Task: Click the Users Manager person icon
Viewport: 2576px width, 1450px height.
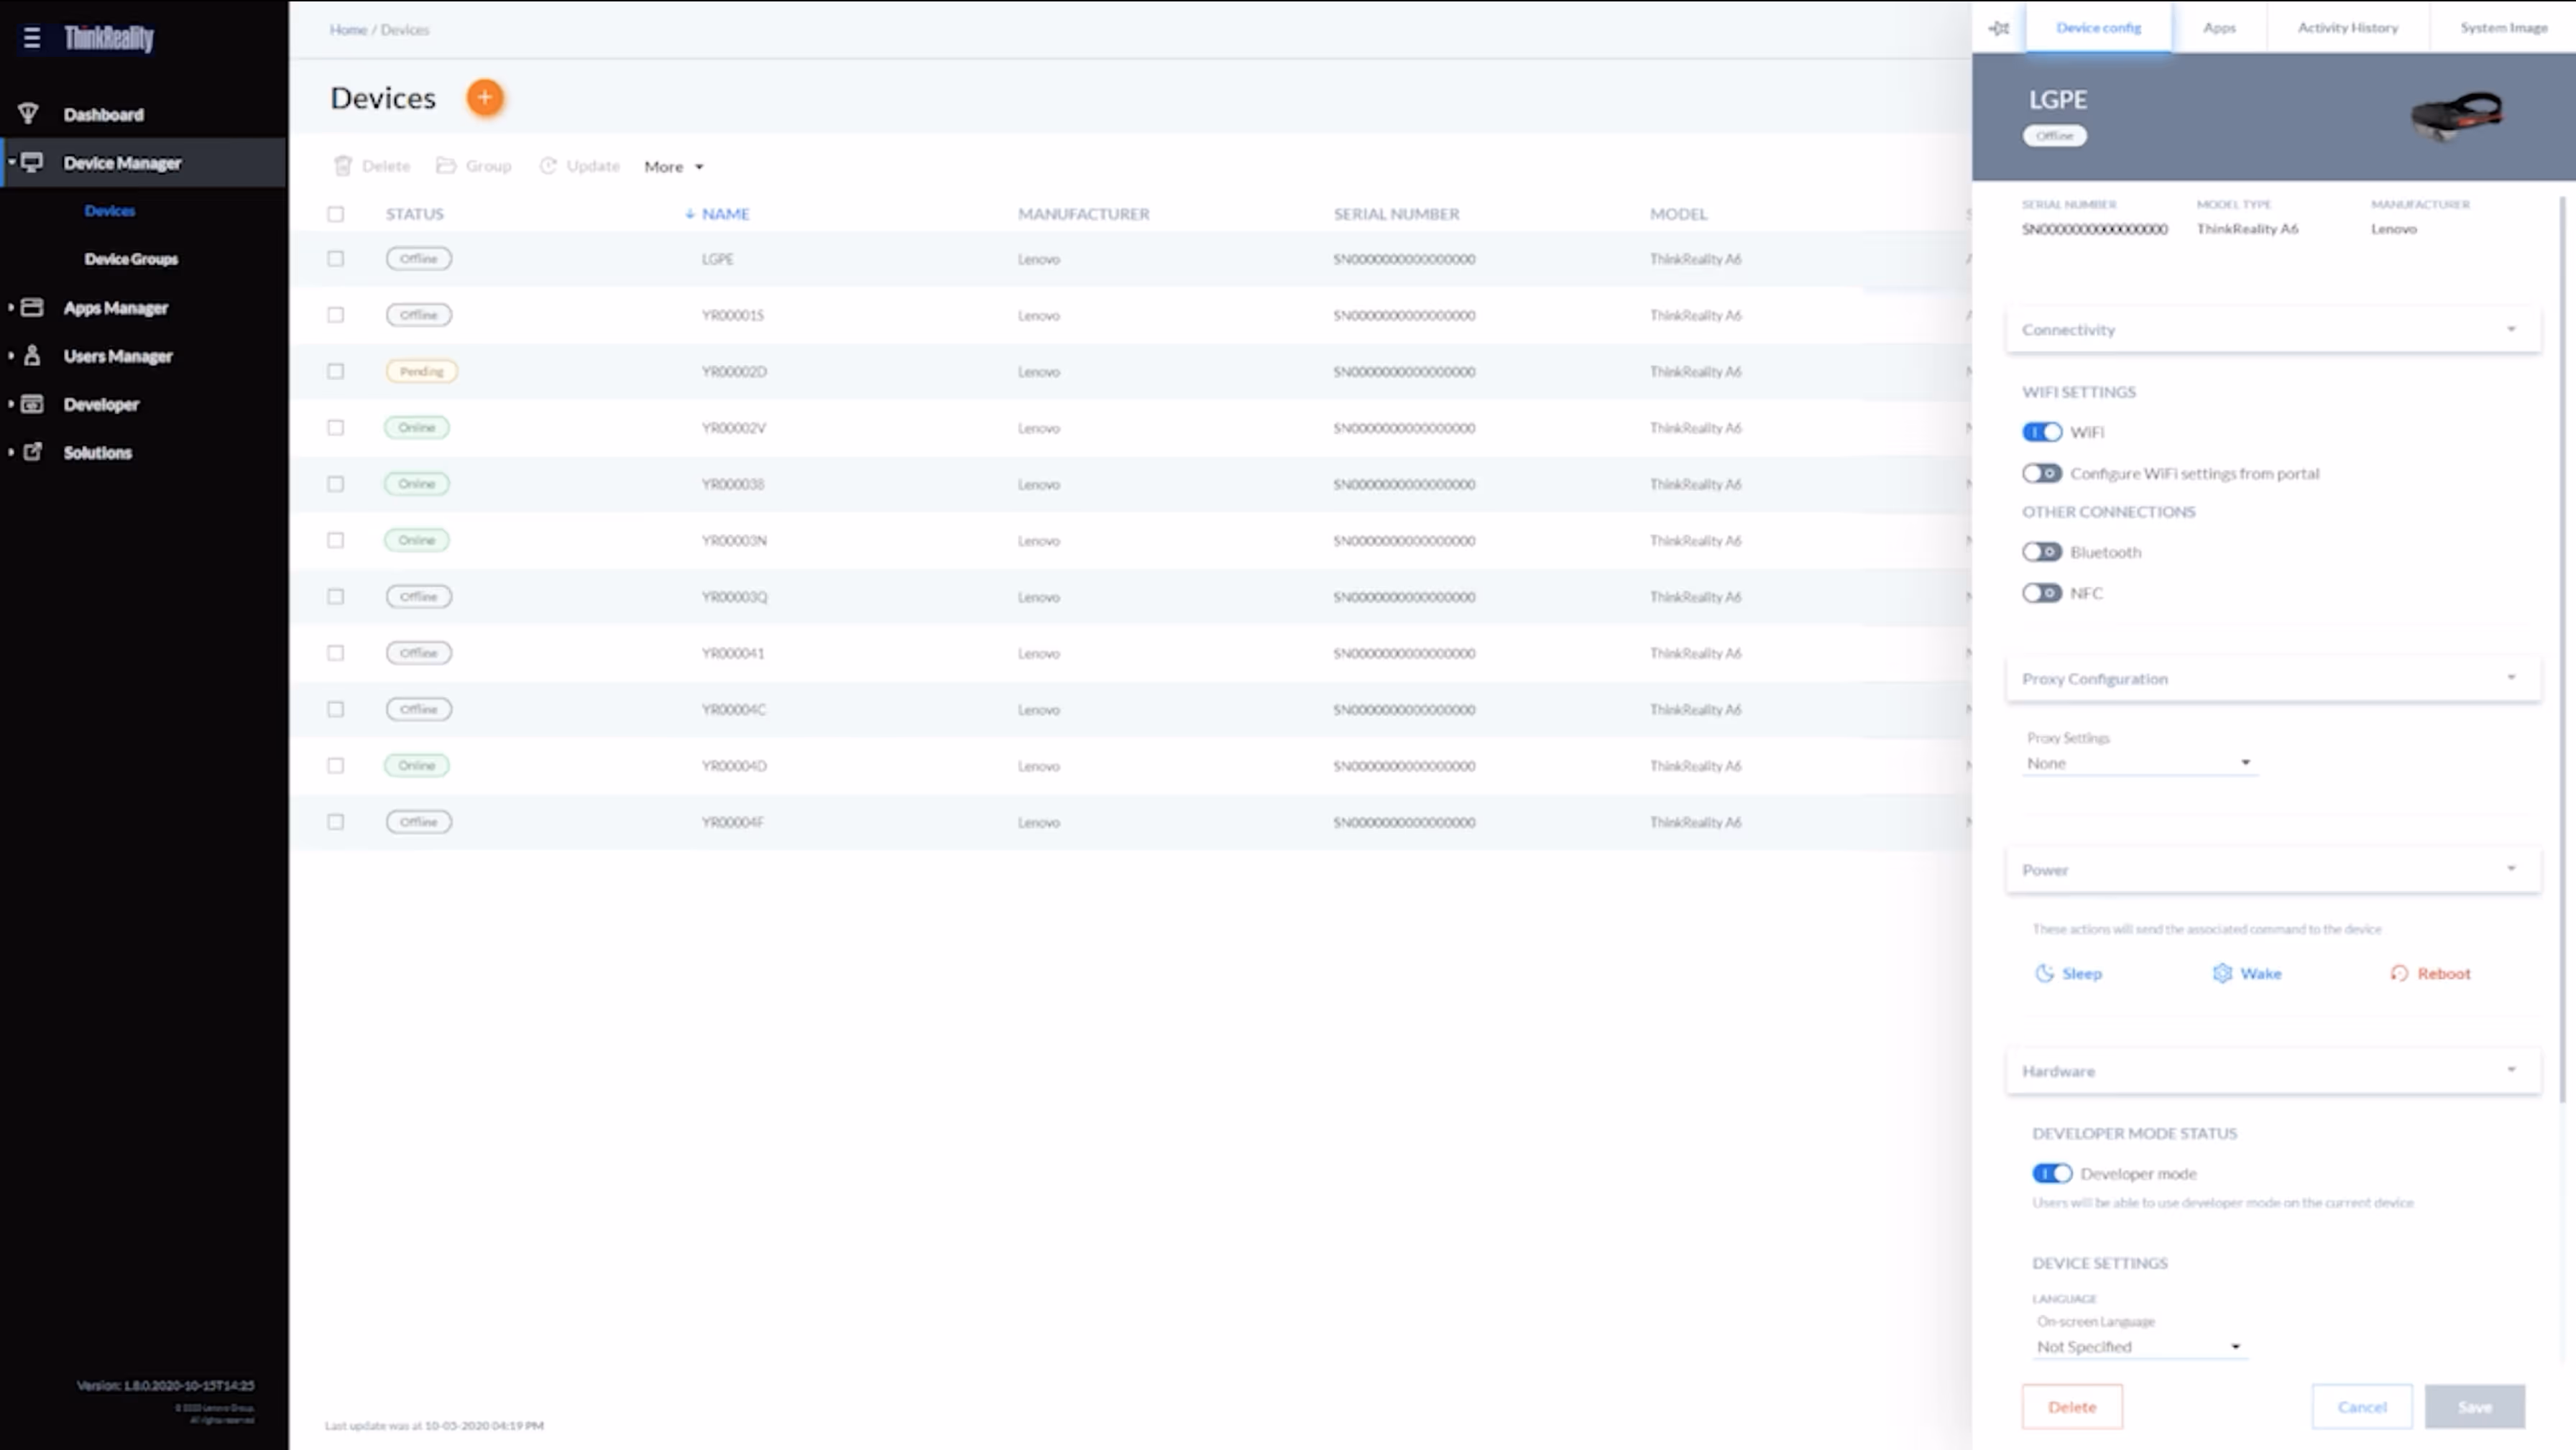Action: coord(32,355)
